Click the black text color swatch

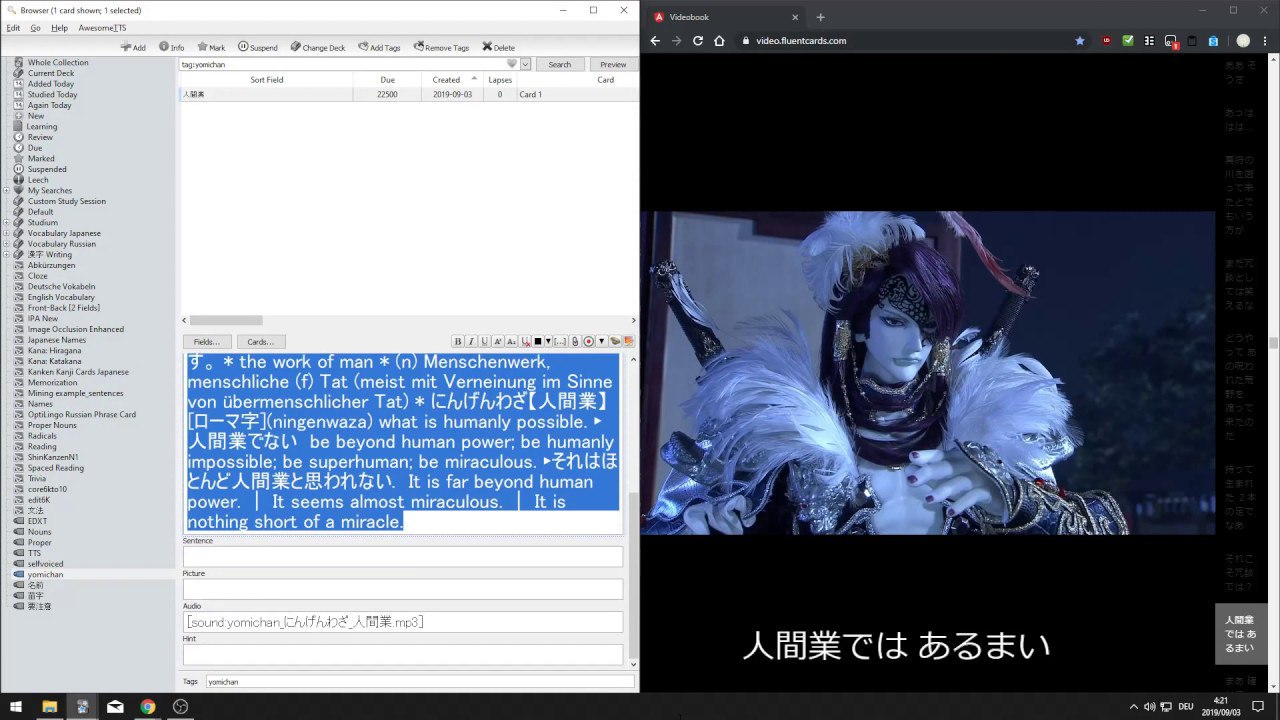coord(538,341)
